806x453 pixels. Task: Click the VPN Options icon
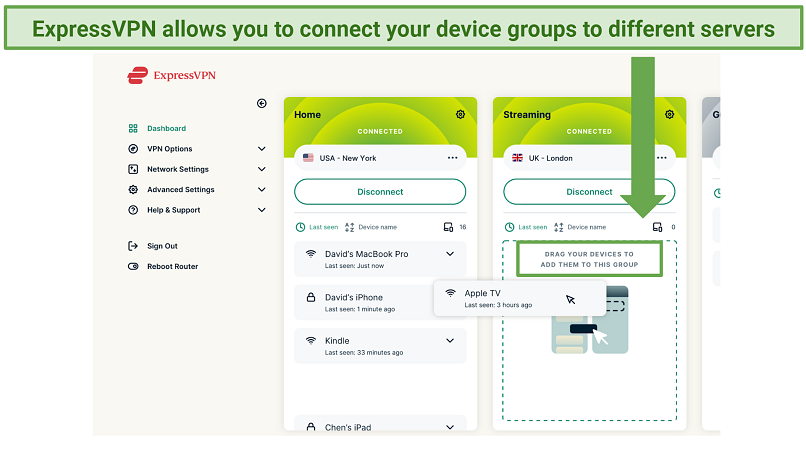pos(133,149)
